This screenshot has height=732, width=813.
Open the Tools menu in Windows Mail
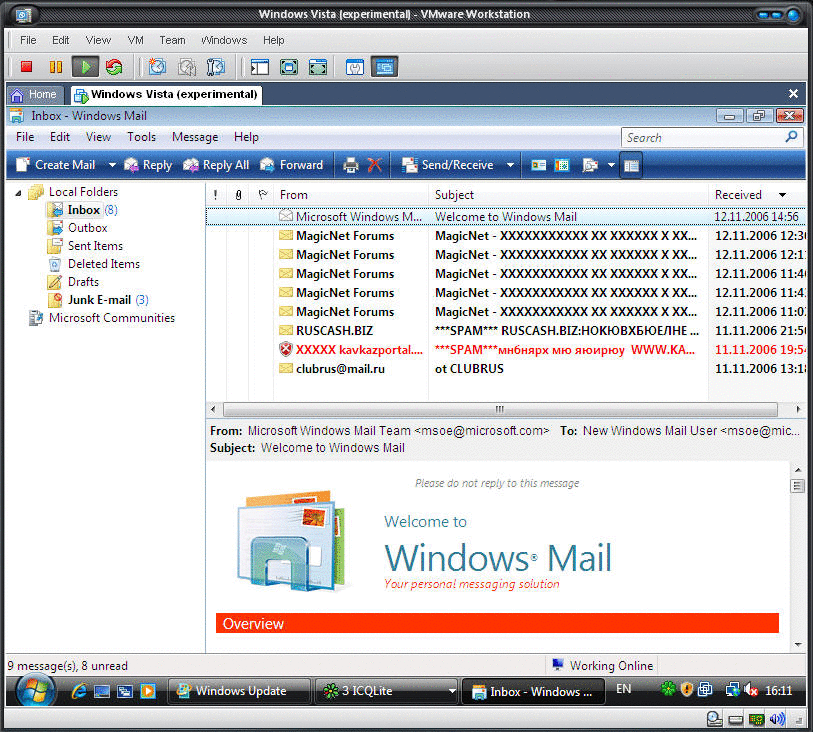click(x=142, y=137)
